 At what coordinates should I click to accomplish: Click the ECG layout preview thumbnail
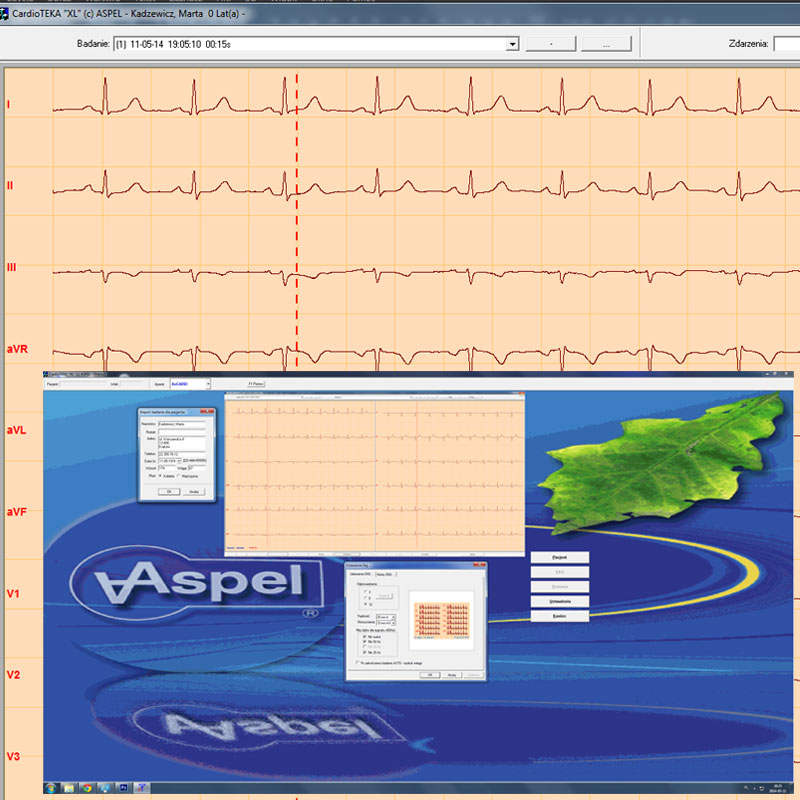pyautogui.click(x=442, y=621)
